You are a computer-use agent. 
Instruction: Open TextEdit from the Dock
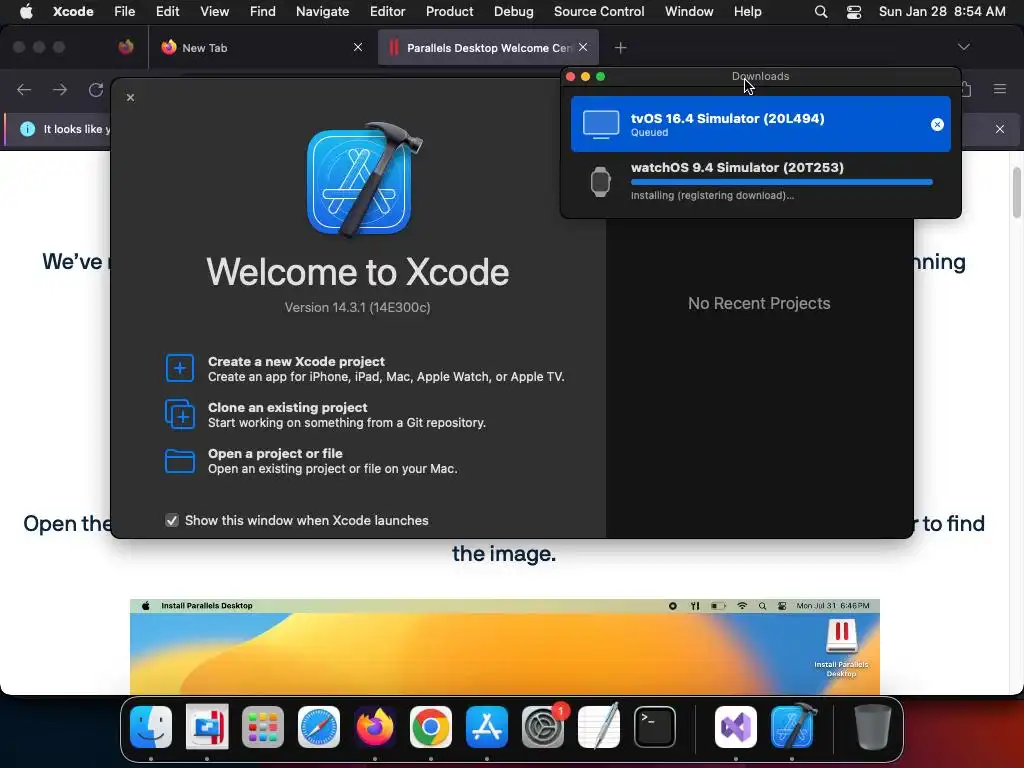599,726
